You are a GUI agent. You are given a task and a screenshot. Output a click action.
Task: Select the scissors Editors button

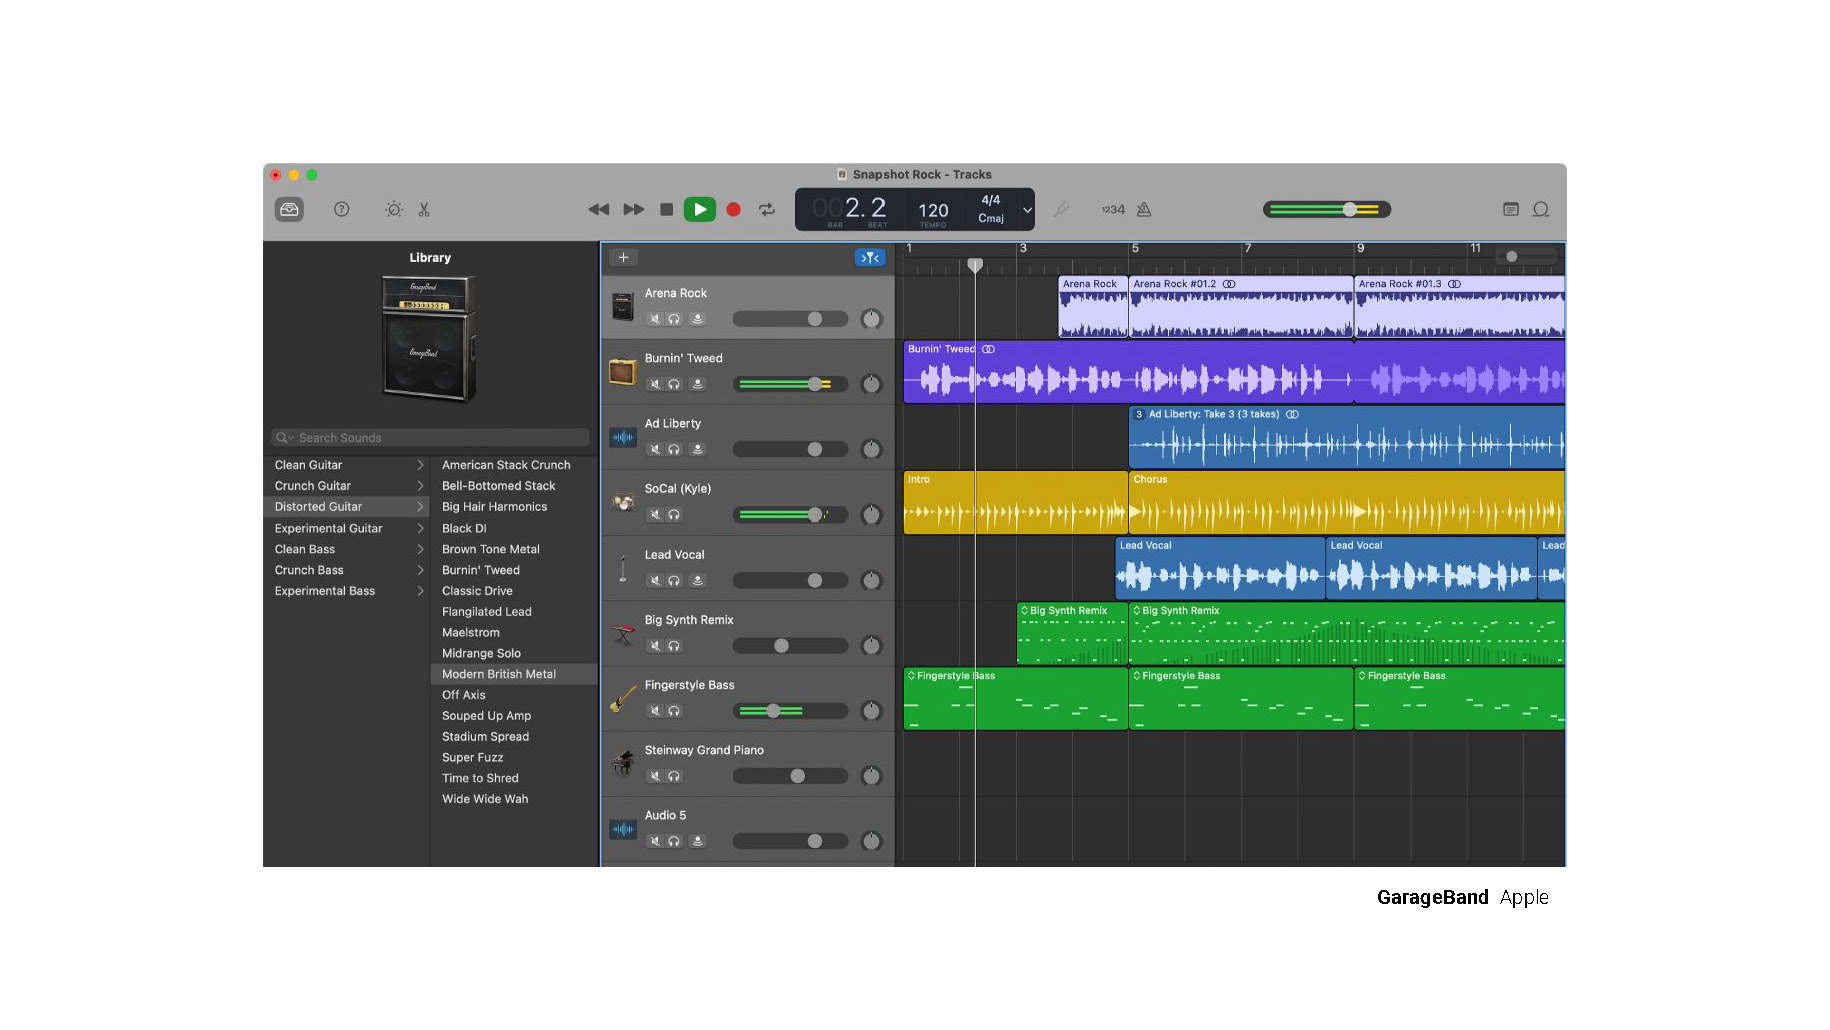coord(424,209)
